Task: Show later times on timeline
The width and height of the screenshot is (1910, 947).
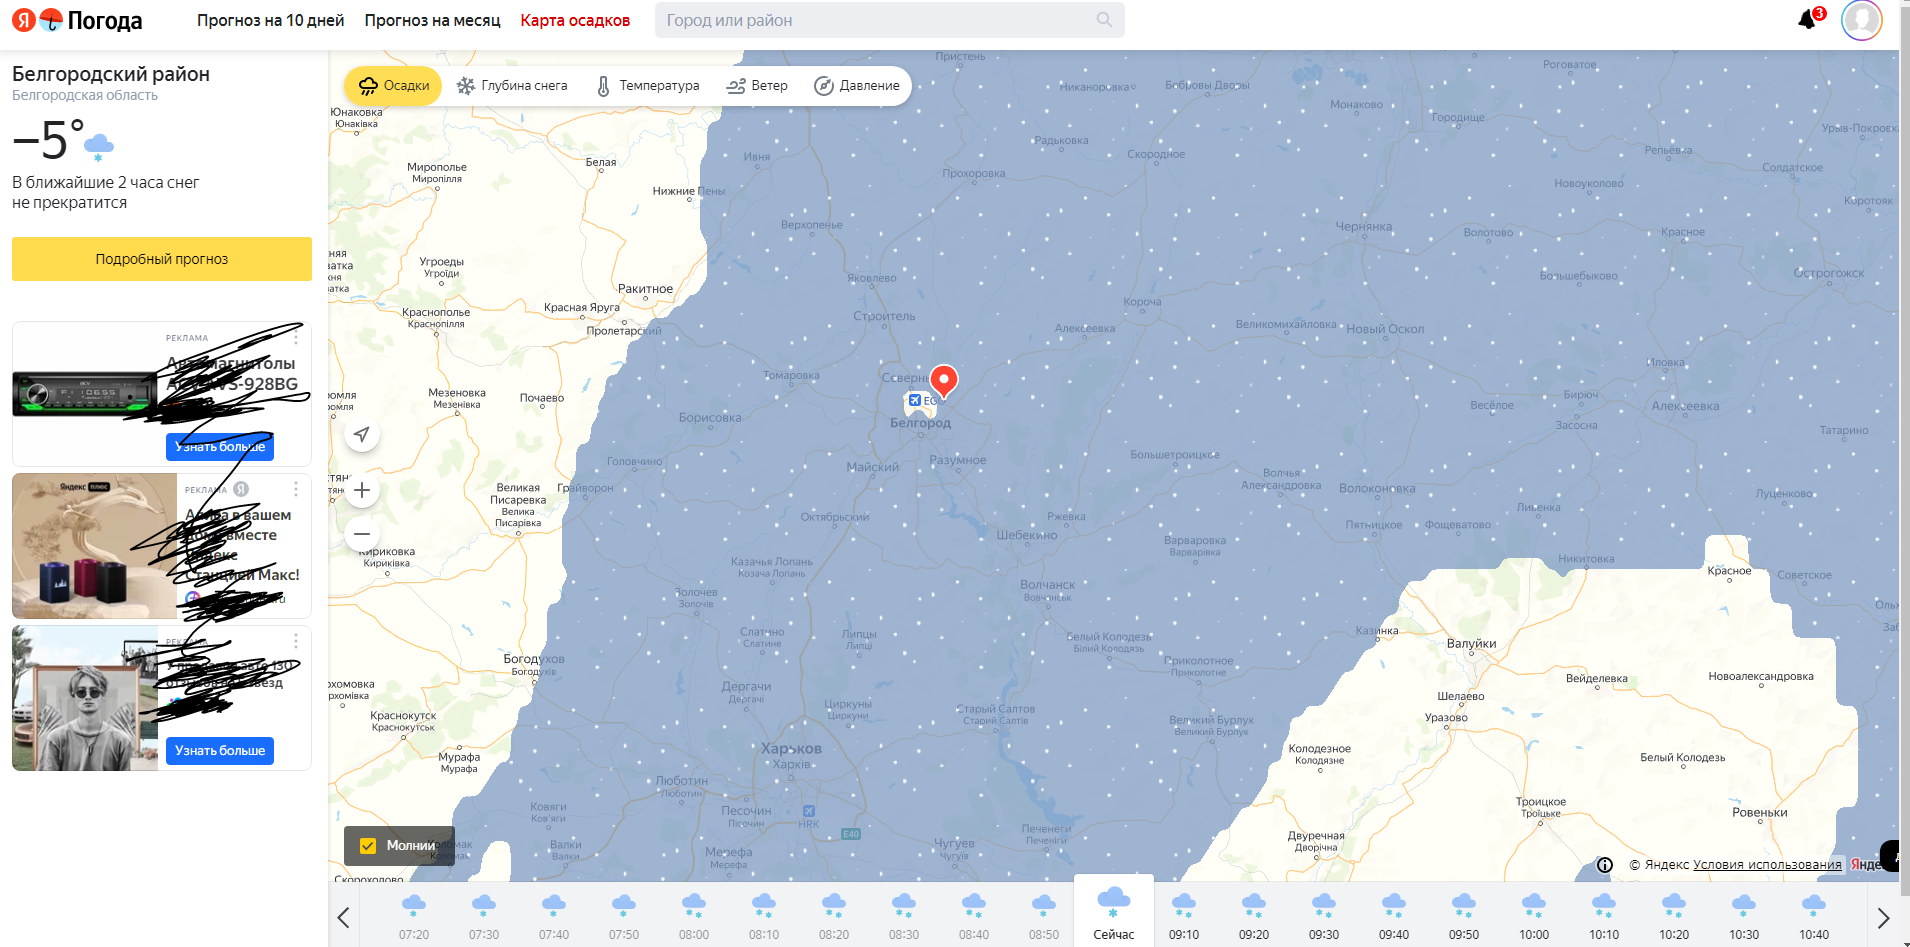Action: (1883, 917)
